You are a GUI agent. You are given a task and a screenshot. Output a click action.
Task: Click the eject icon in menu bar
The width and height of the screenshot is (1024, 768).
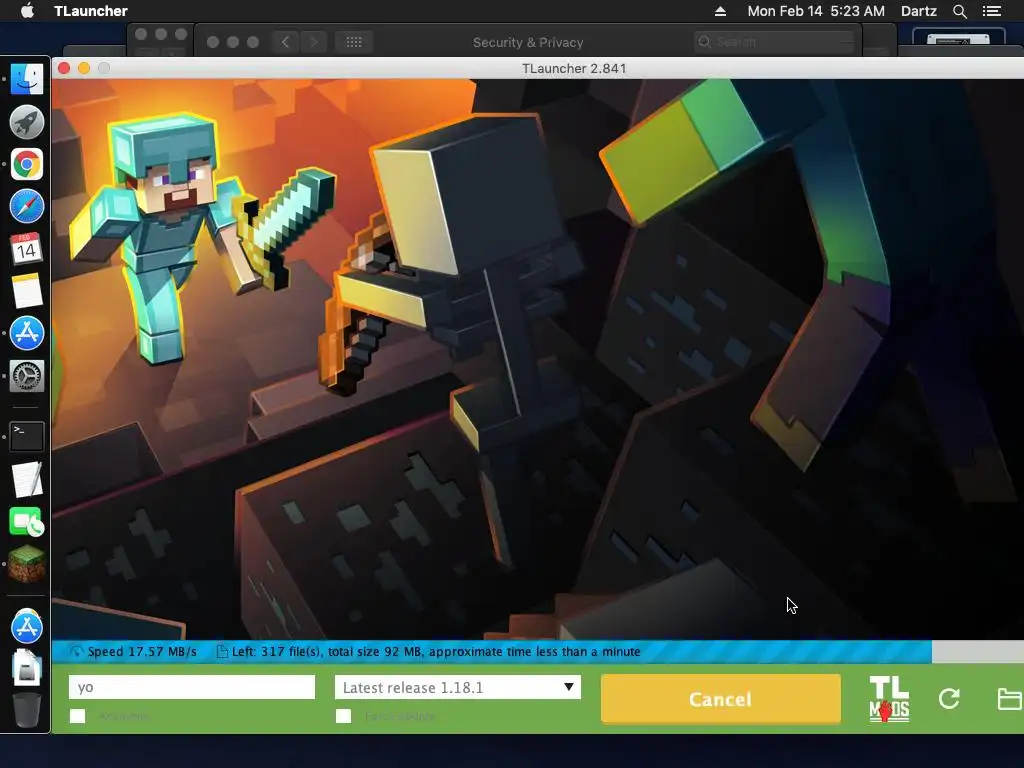[720, 11]
